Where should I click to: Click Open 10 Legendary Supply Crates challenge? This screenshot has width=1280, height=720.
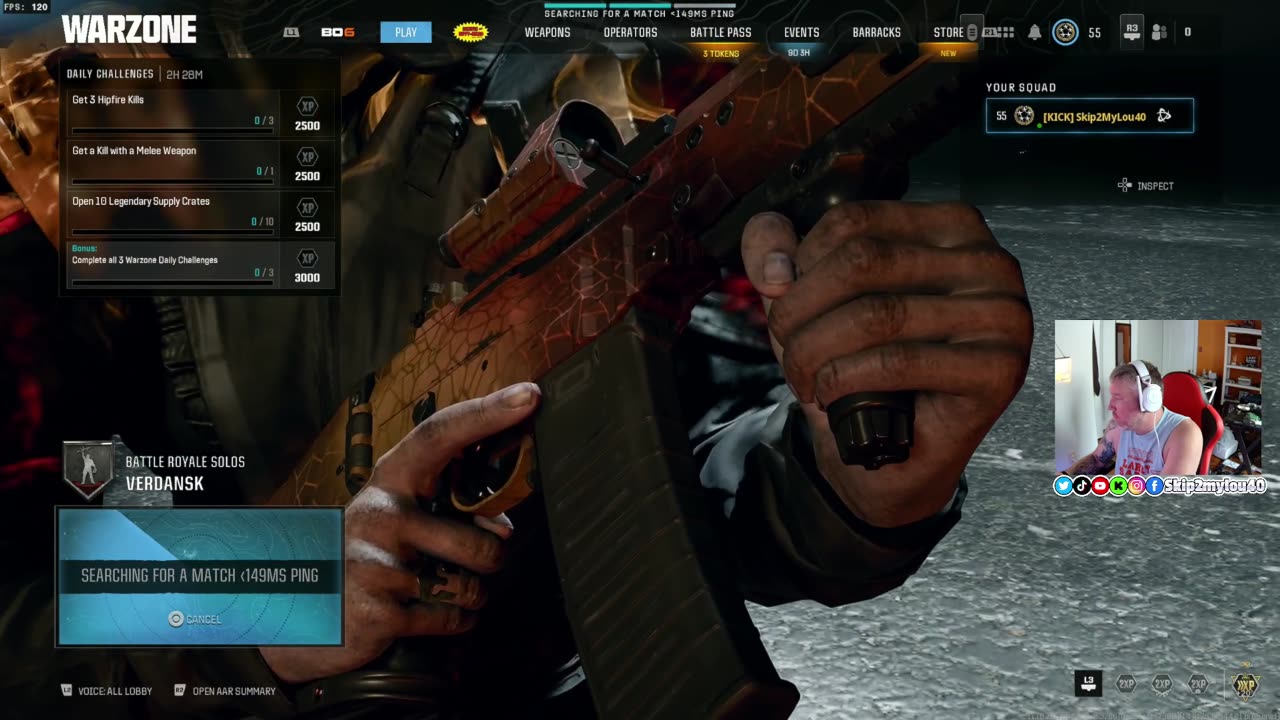click(x=202, y=213)
